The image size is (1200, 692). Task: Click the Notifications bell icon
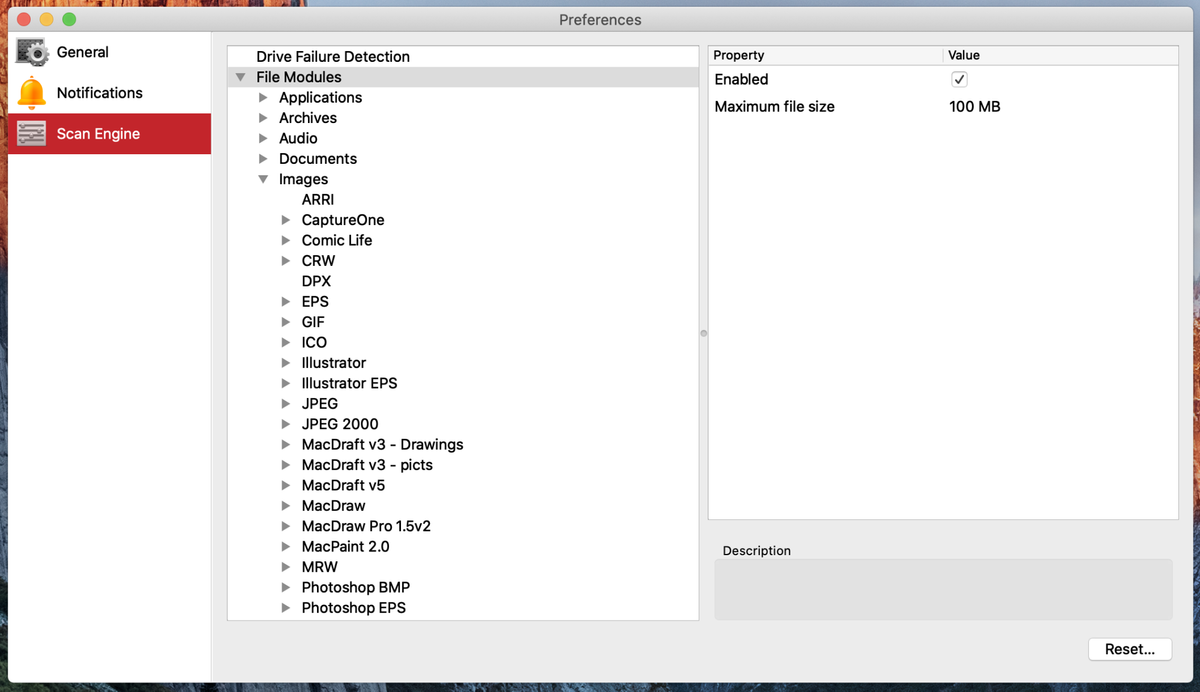tap(32, 93)
